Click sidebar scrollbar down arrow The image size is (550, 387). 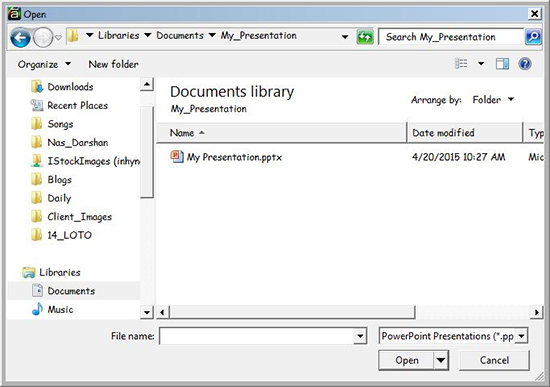(x=147, y=312)
